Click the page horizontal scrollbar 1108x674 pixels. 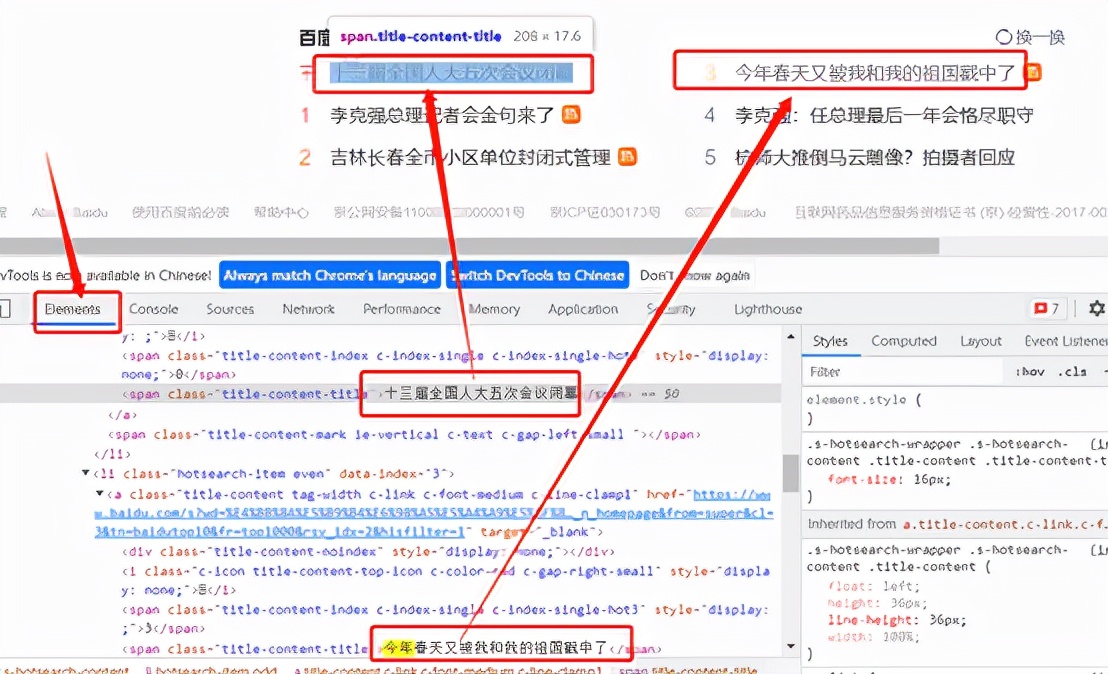(x=469, y=245)
